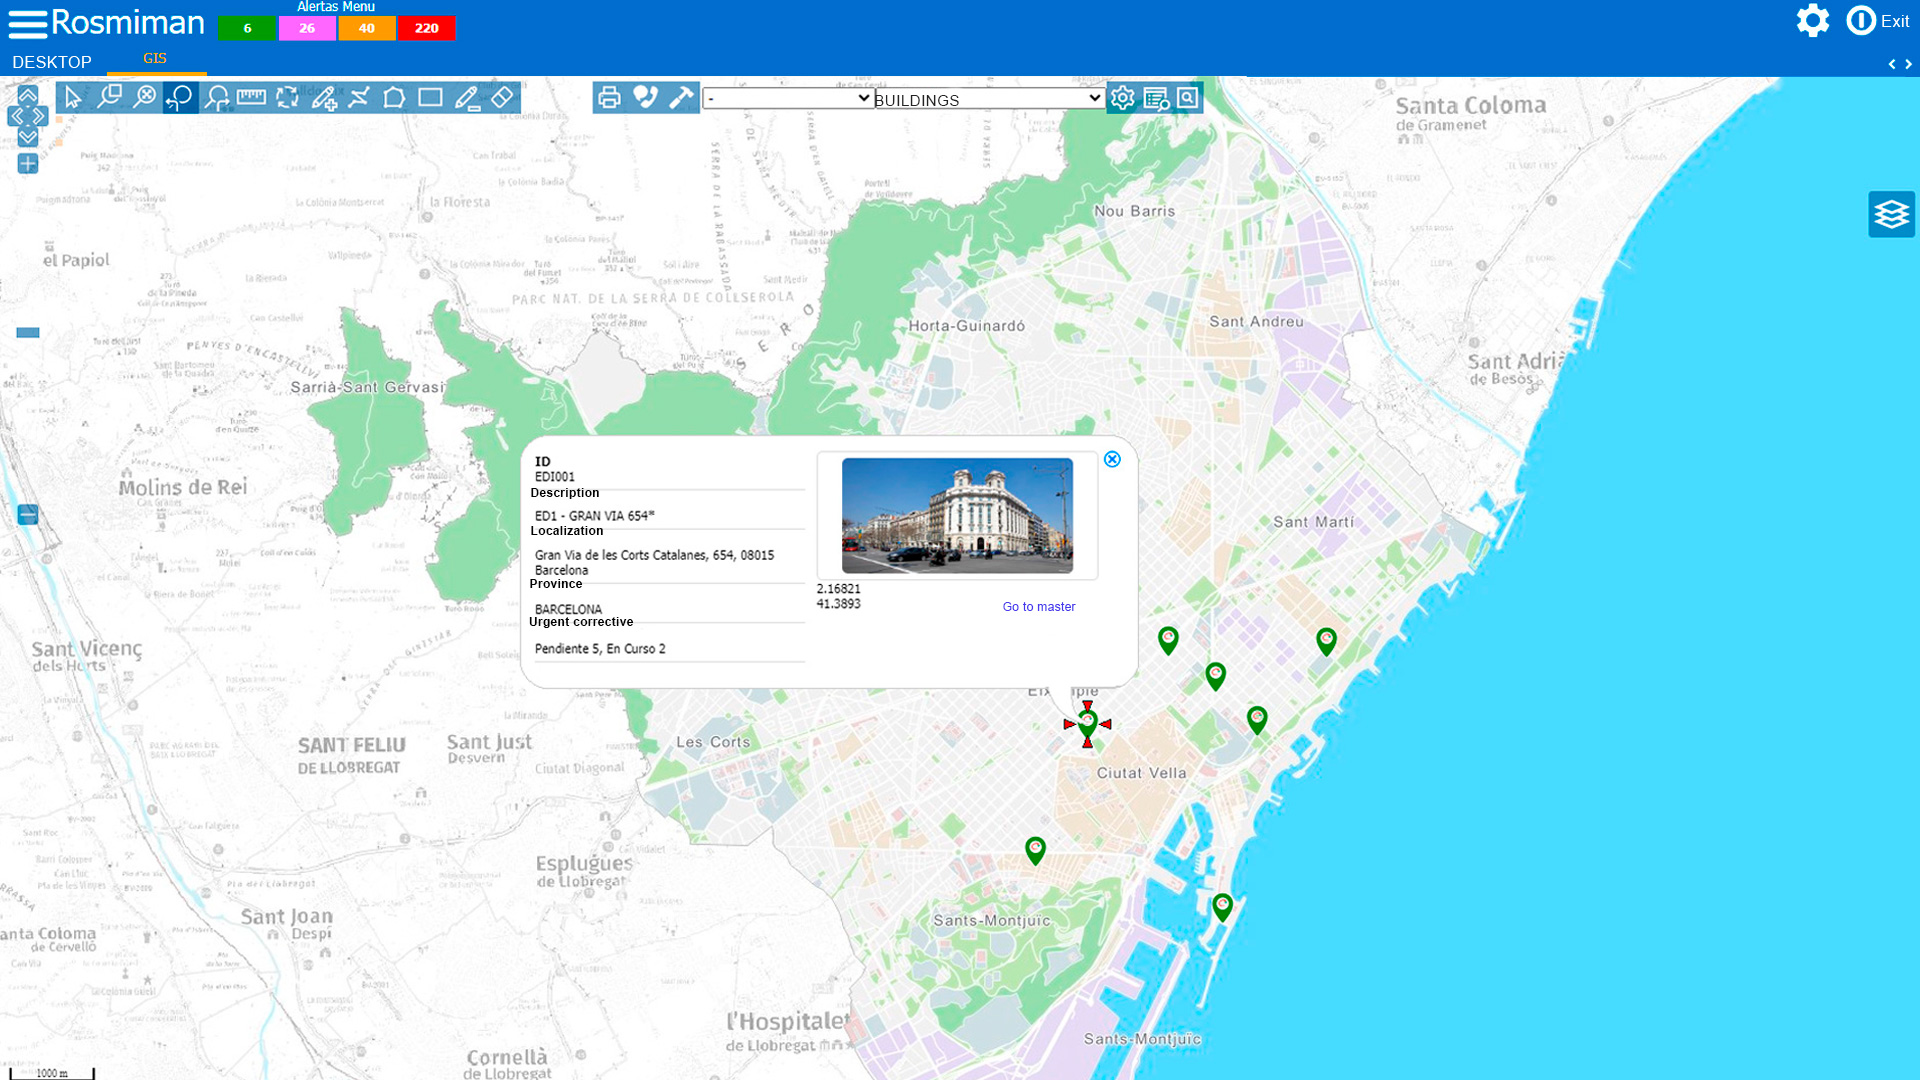The image size is (1920, 1080).
Task: Click the telephone contact icon
Action: [x=646, y=97]
